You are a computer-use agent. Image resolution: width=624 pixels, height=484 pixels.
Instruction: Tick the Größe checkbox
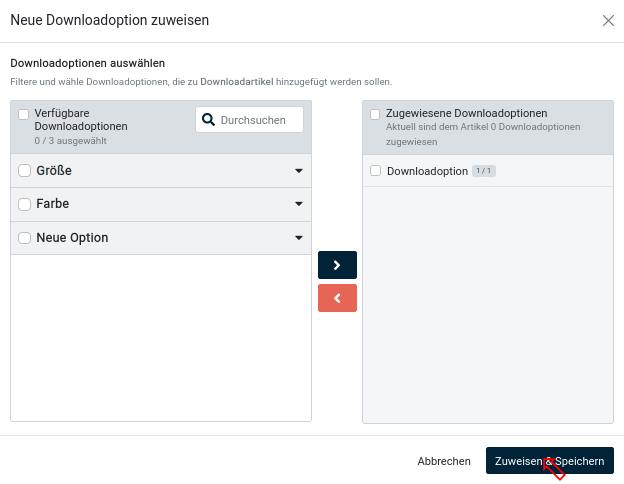(25, 170)
